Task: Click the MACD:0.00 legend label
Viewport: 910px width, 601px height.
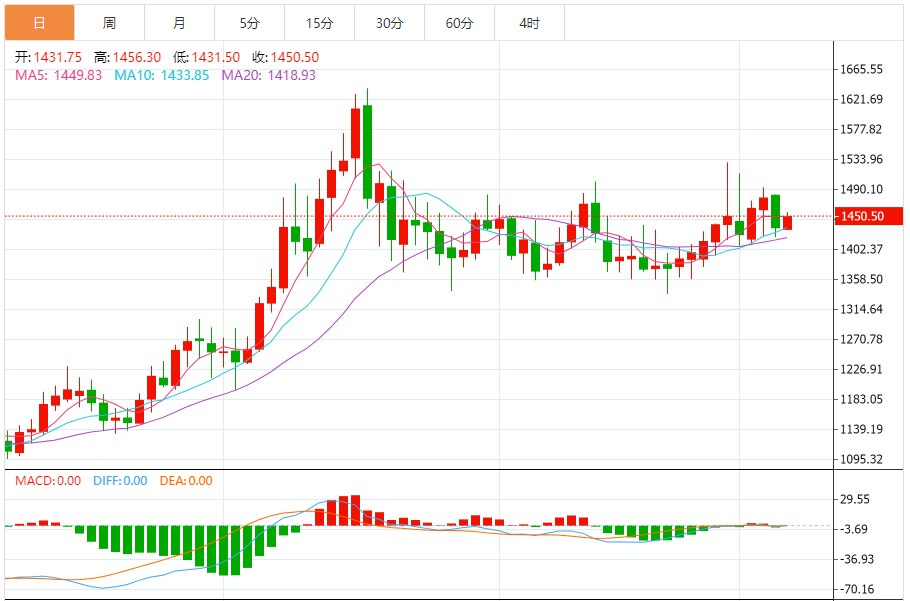Action: pyautogui.click(x=48, y=481)
